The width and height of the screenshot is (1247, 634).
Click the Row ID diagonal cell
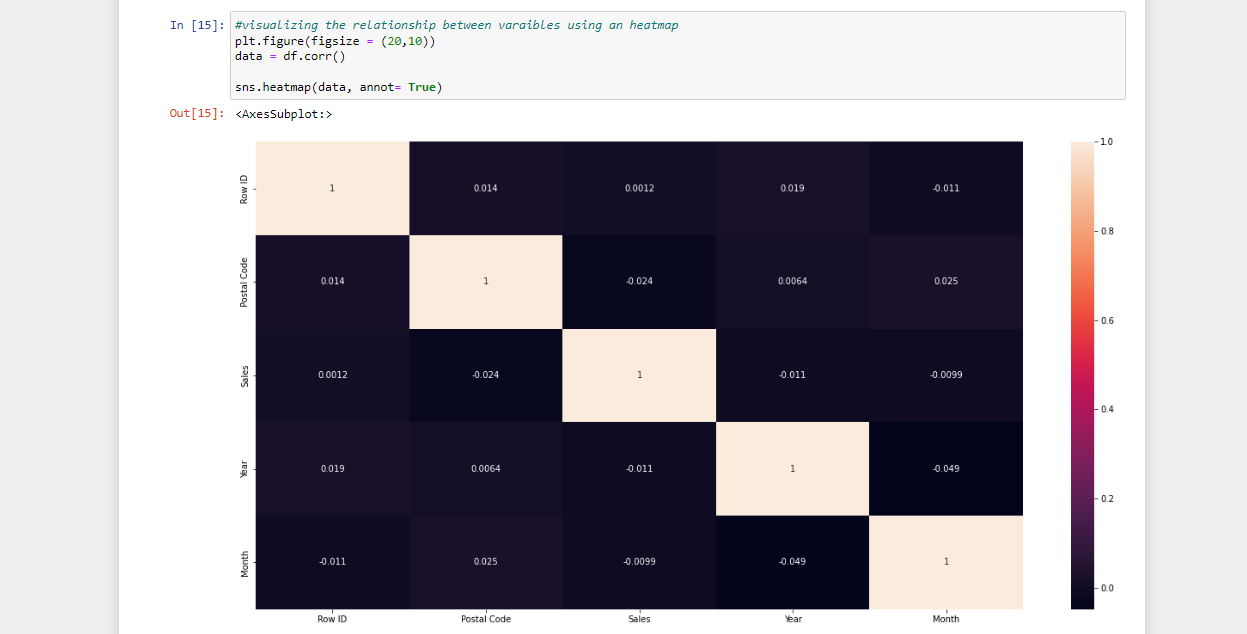(x=332, y=188)
